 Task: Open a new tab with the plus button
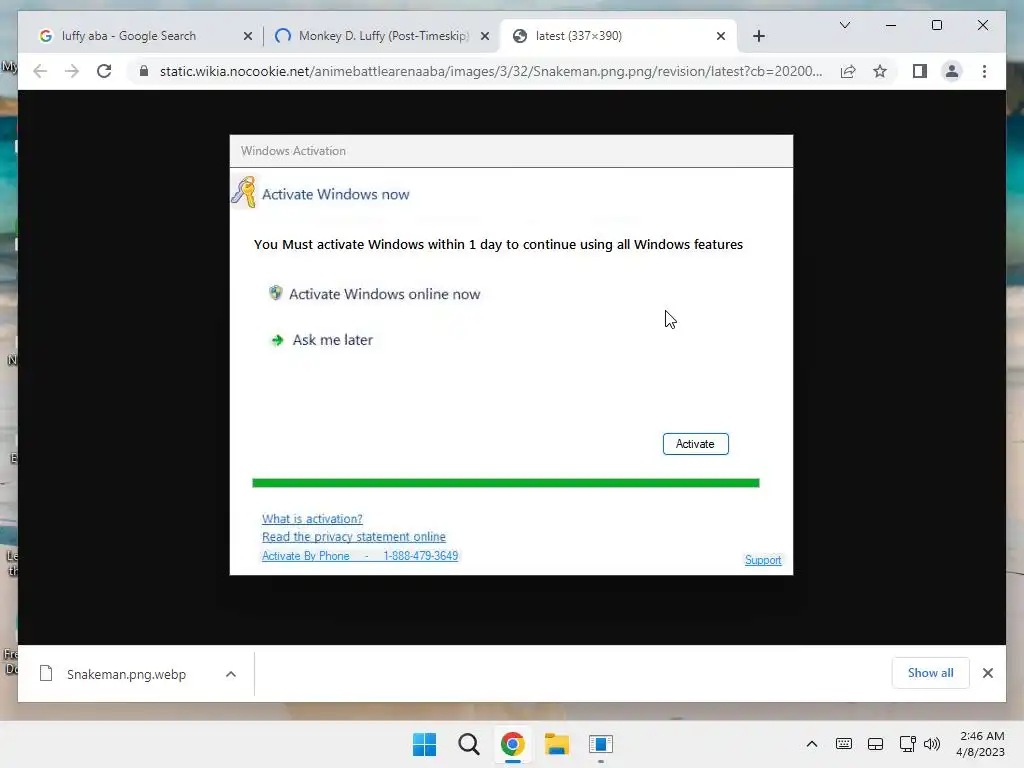(x=758, y=36)
